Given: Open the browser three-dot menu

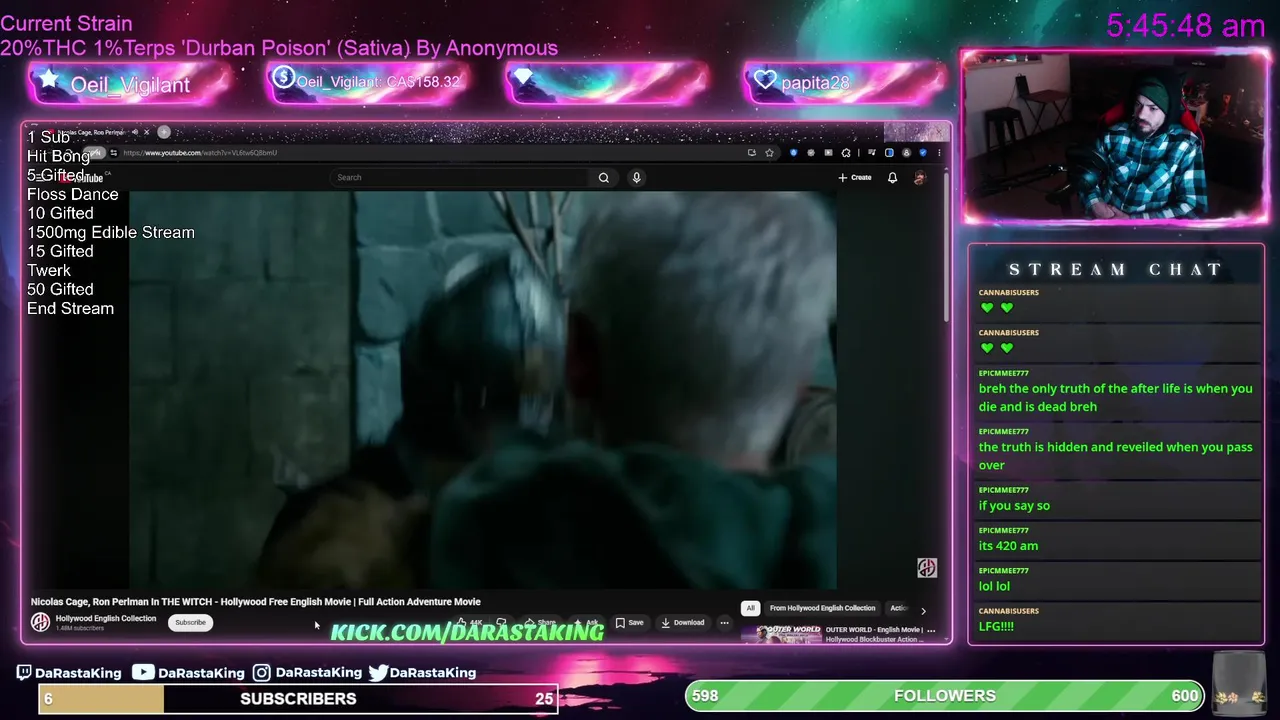Looking at the screenshot, I should tap(939, 153).
